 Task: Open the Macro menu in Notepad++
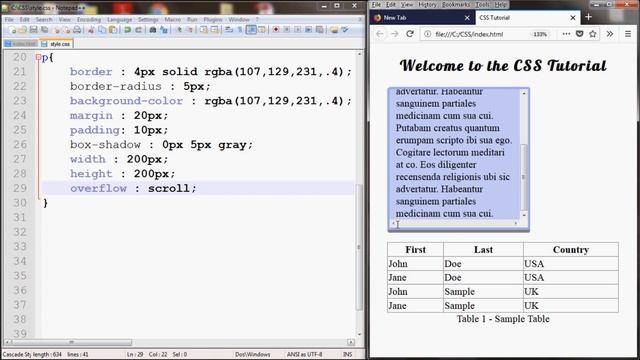172,20
